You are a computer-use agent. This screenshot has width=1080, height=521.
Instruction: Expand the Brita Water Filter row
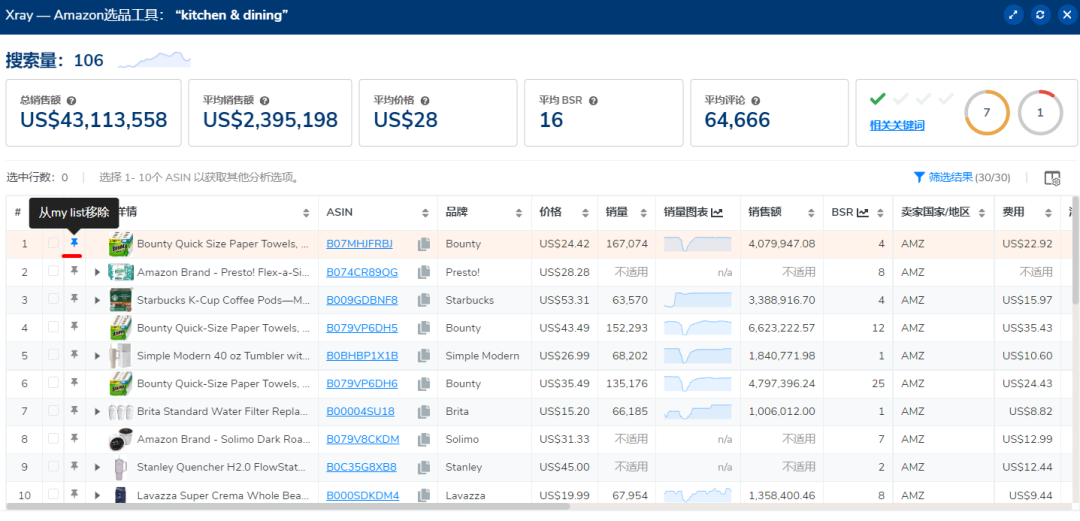(97, 412)
